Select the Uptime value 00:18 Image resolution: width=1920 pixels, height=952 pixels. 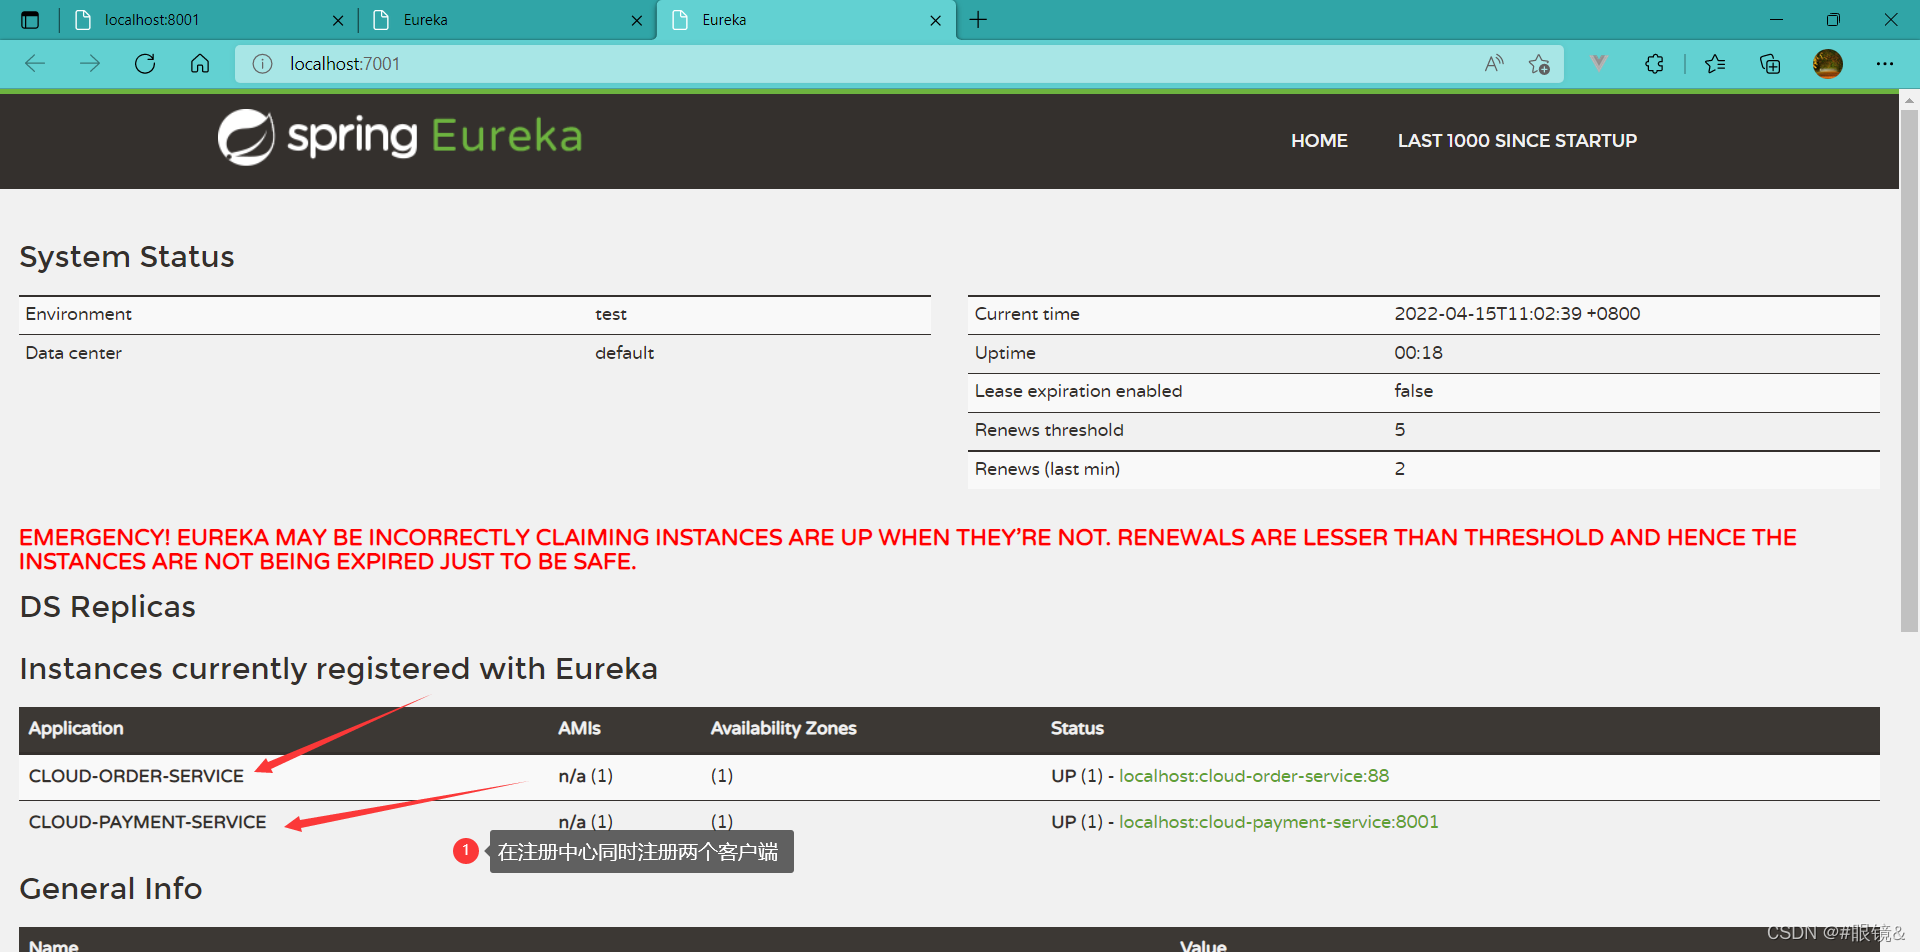coord(1418,353)
